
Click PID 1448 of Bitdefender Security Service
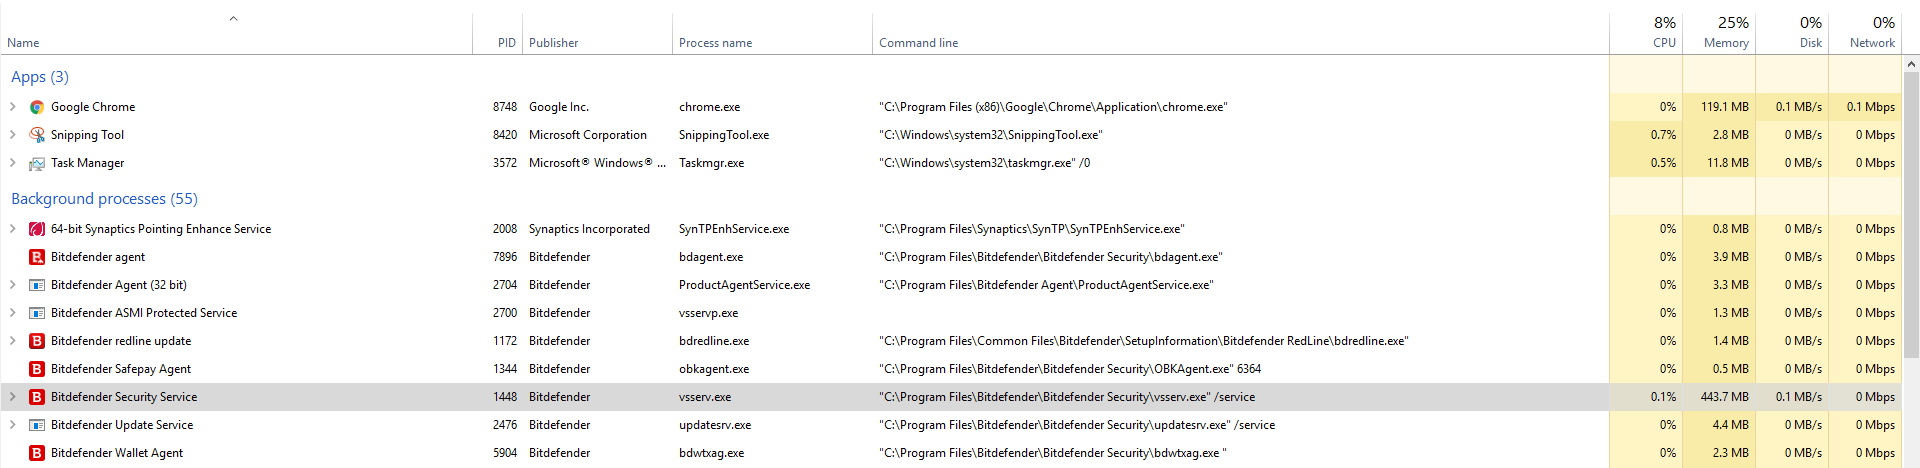pos(505,397)
